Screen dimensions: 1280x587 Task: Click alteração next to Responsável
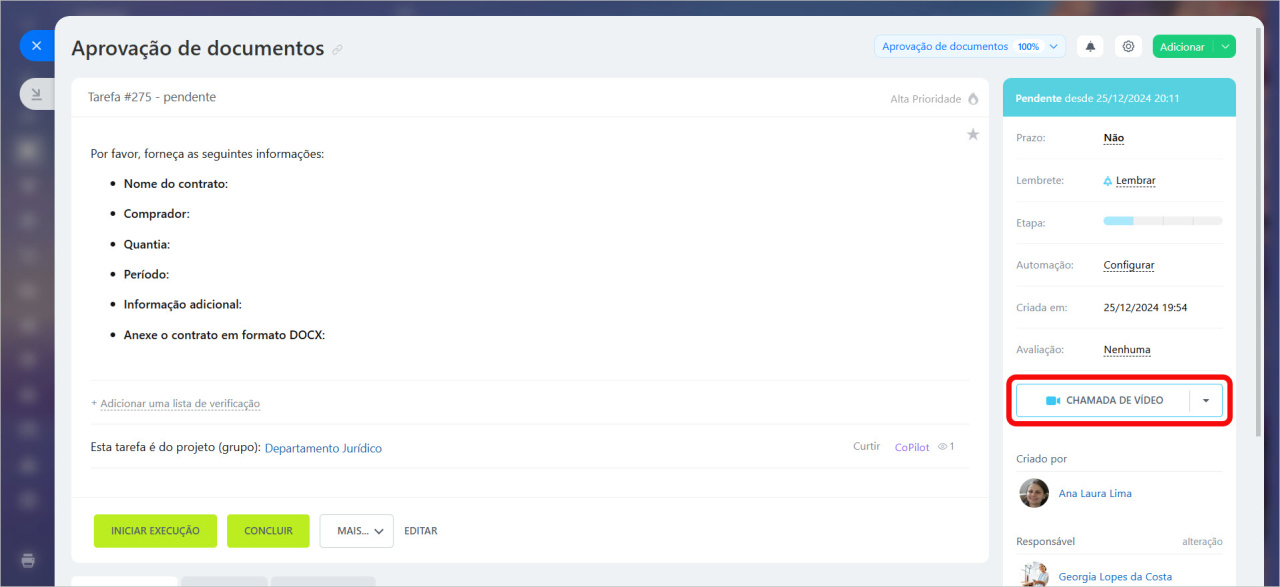pos(1202,541)
